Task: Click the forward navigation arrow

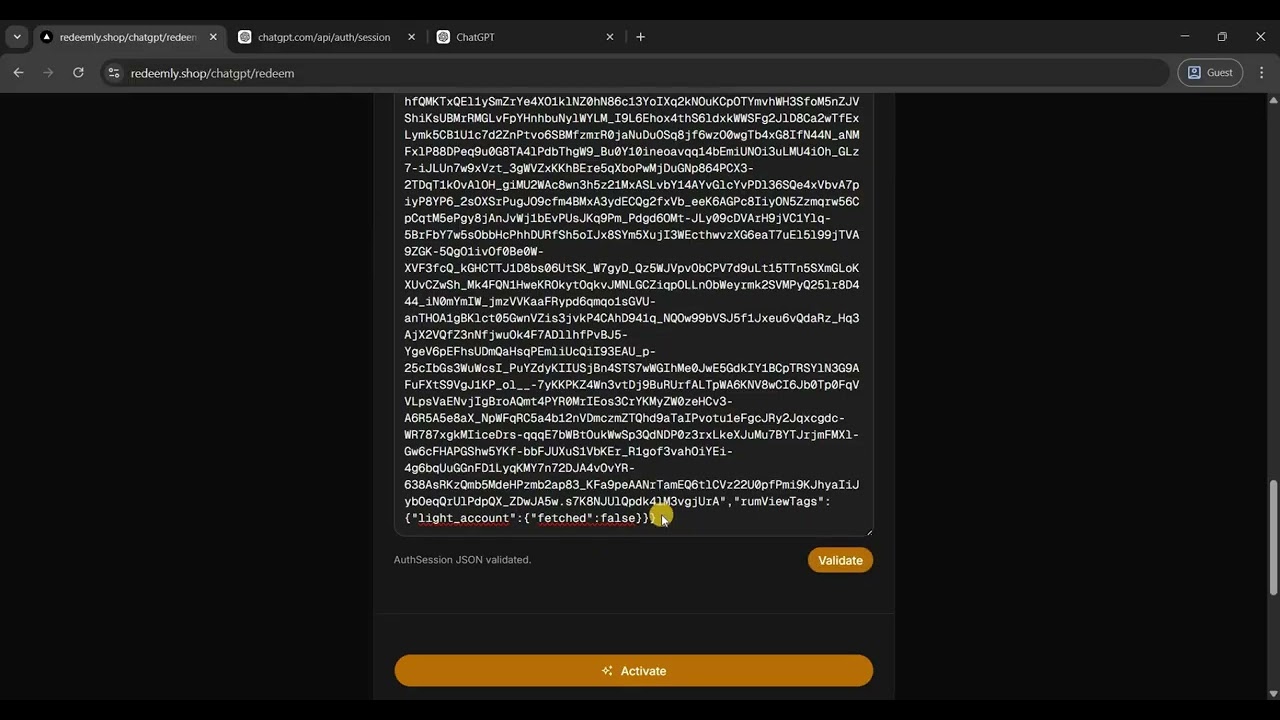Action: 48,73
